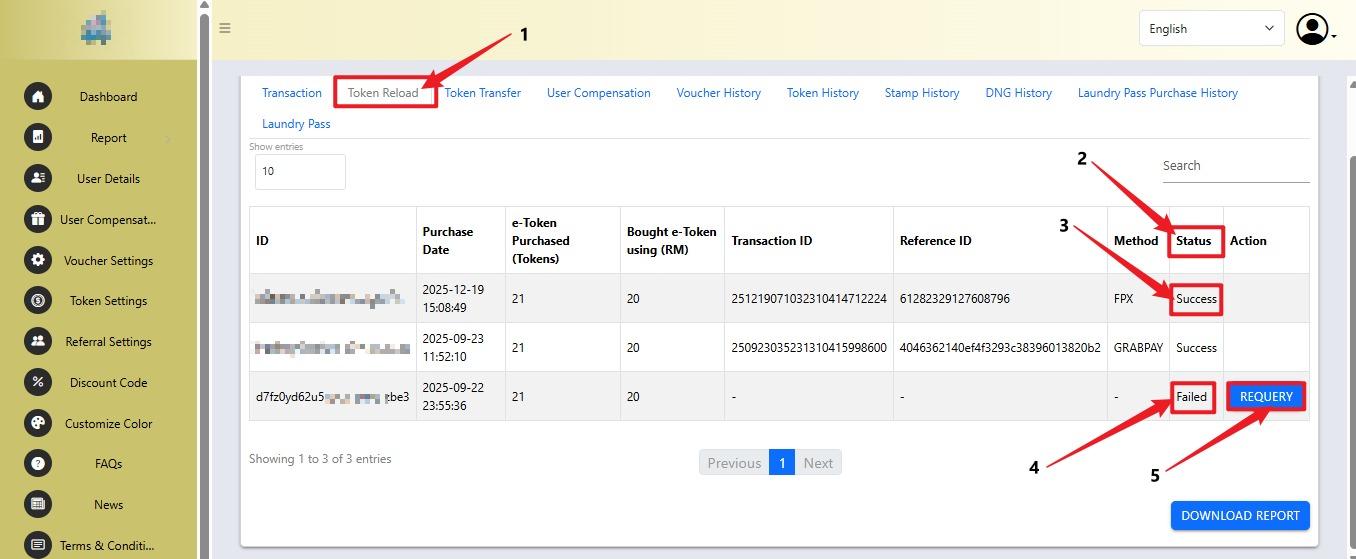
Task: Click the User Compensation gift icon
Action: pyautogui.click(x=38, y=219)
